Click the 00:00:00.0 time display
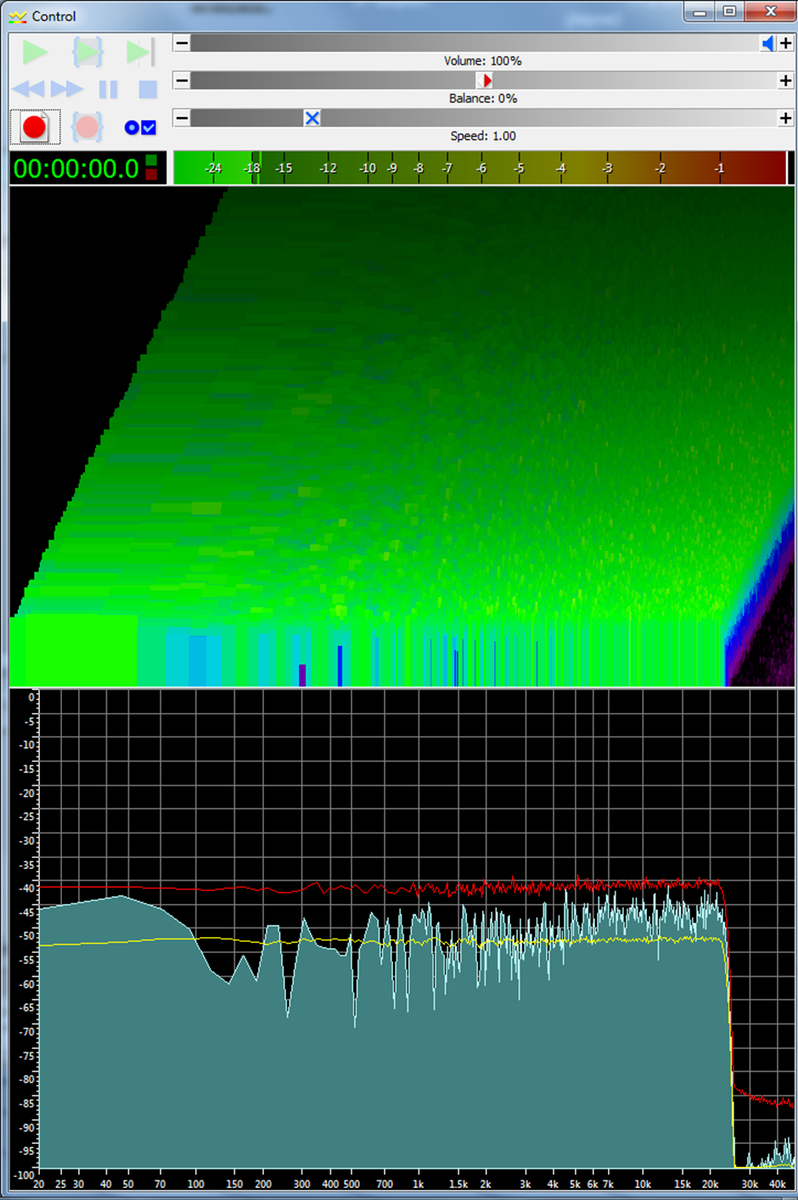 [76, 168]
